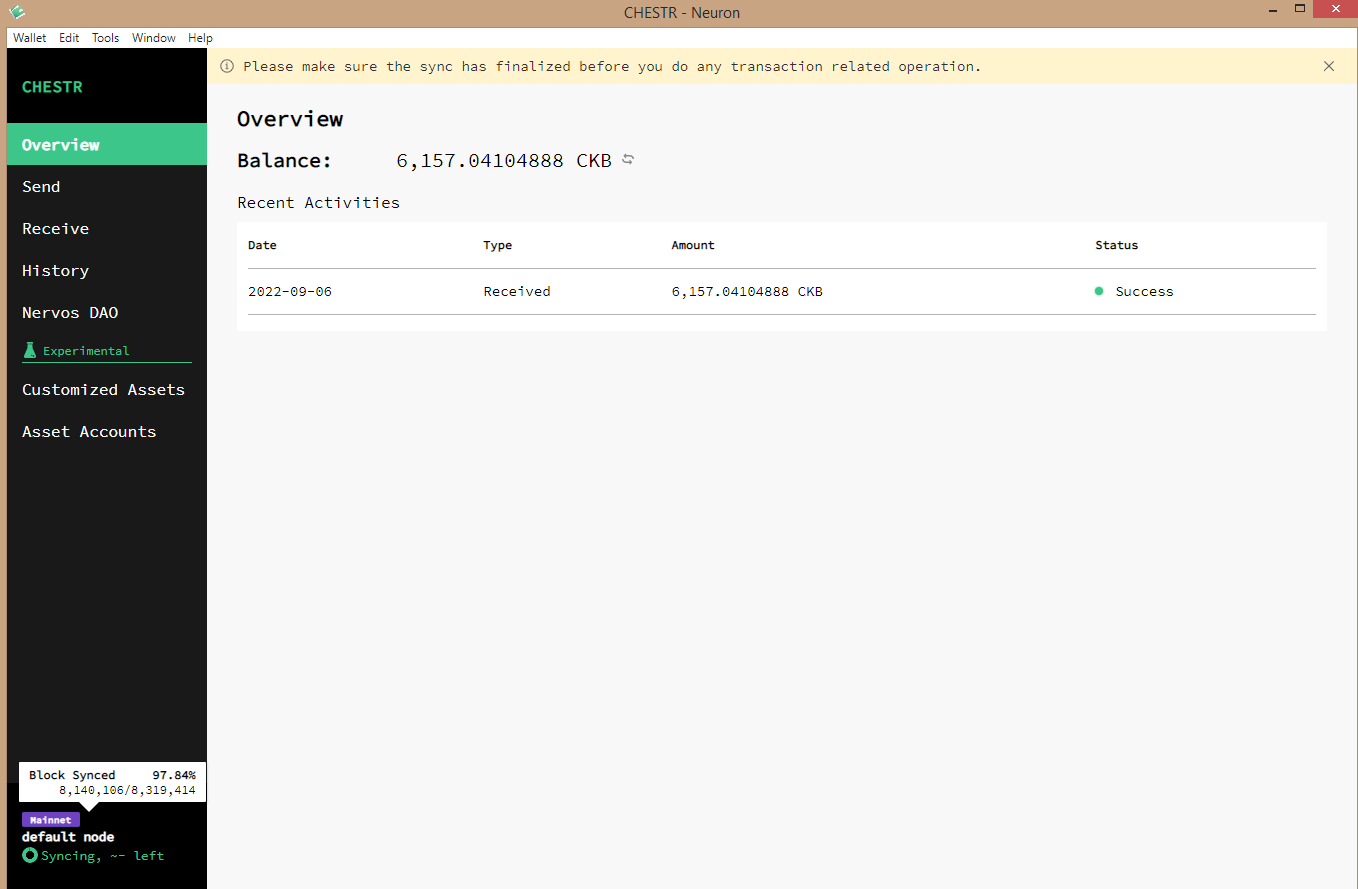
Task: Click the Block Synced progress tooltip
Action: [112, 782]
